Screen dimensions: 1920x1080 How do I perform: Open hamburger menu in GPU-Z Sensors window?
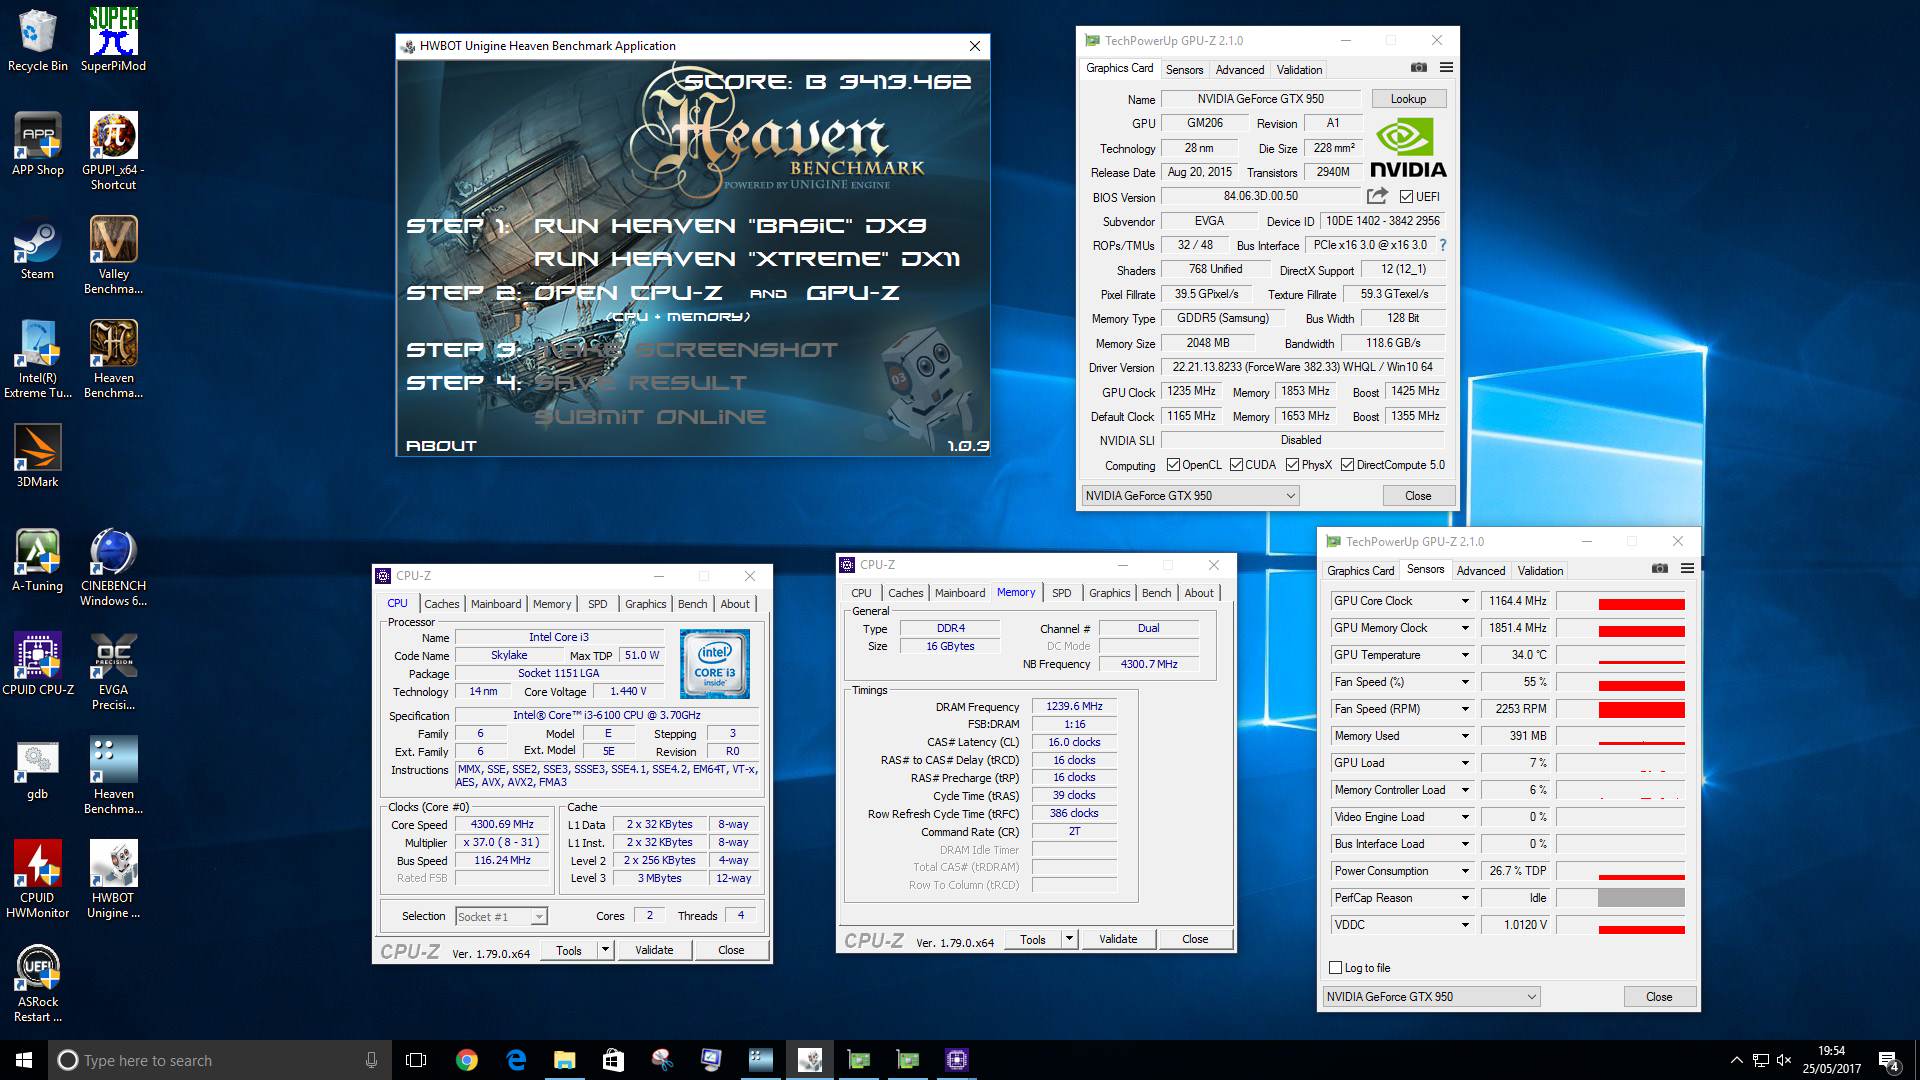(x=1687, y=568)
